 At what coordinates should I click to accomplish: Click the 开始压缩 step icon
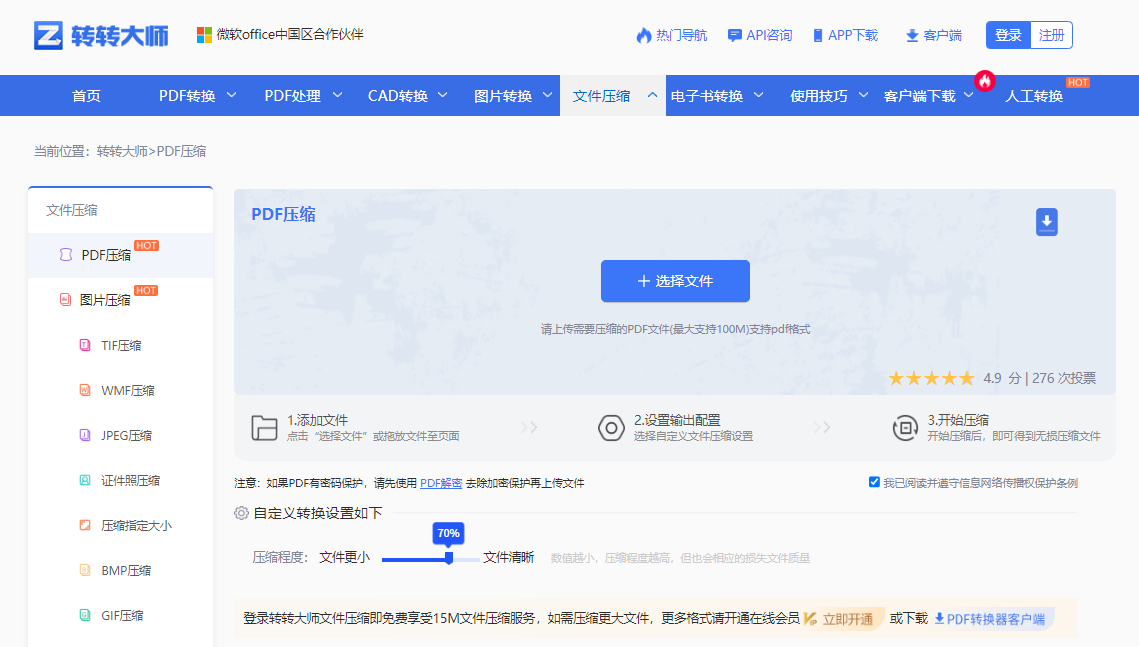[x=905, y=427]
